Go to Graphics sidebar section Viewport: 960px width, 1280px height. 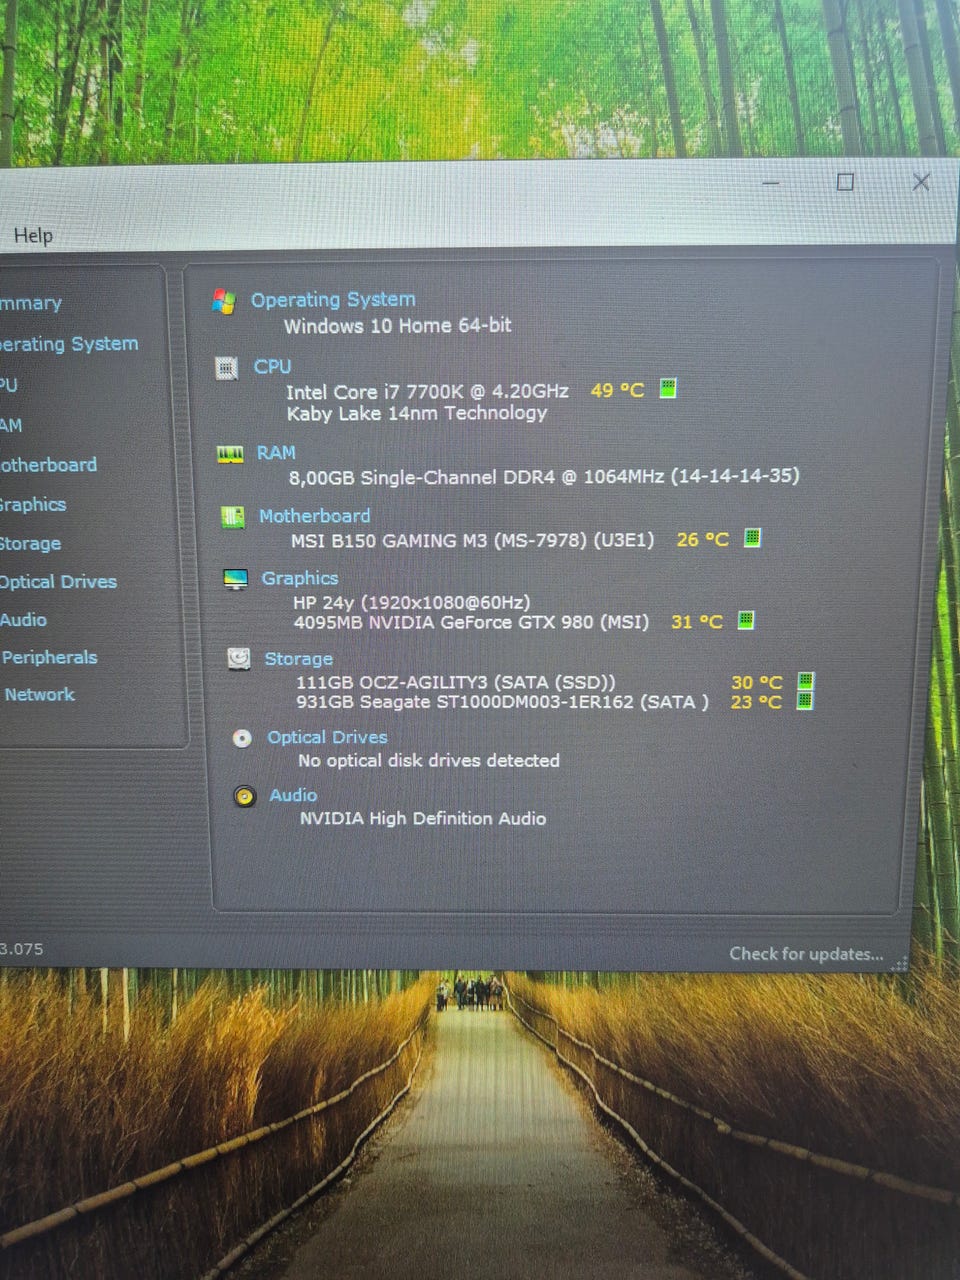[33, 505]
